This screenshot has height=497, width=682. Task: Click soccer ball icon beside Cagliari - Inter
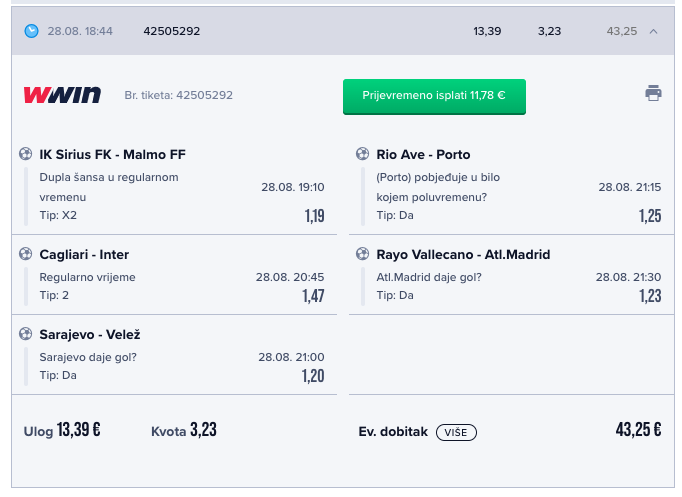click(26, 254)
